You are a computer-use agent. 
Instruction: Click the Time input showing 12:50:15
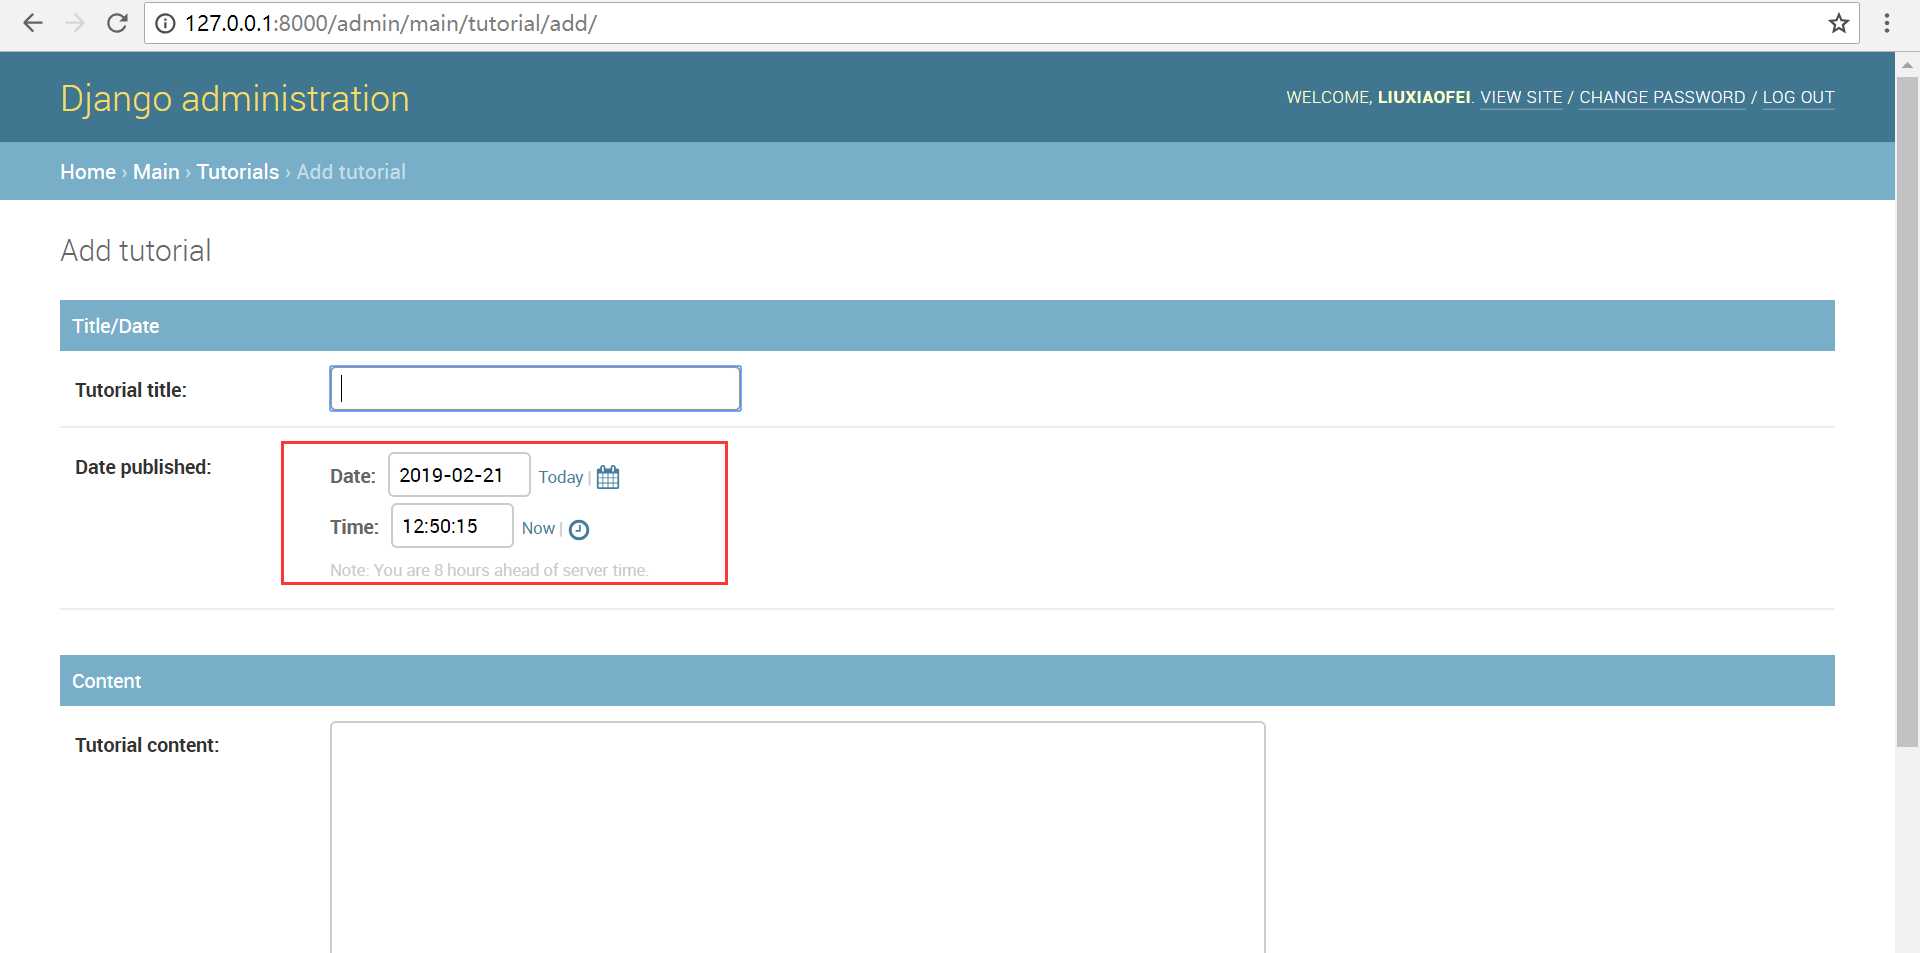[452, 526]
